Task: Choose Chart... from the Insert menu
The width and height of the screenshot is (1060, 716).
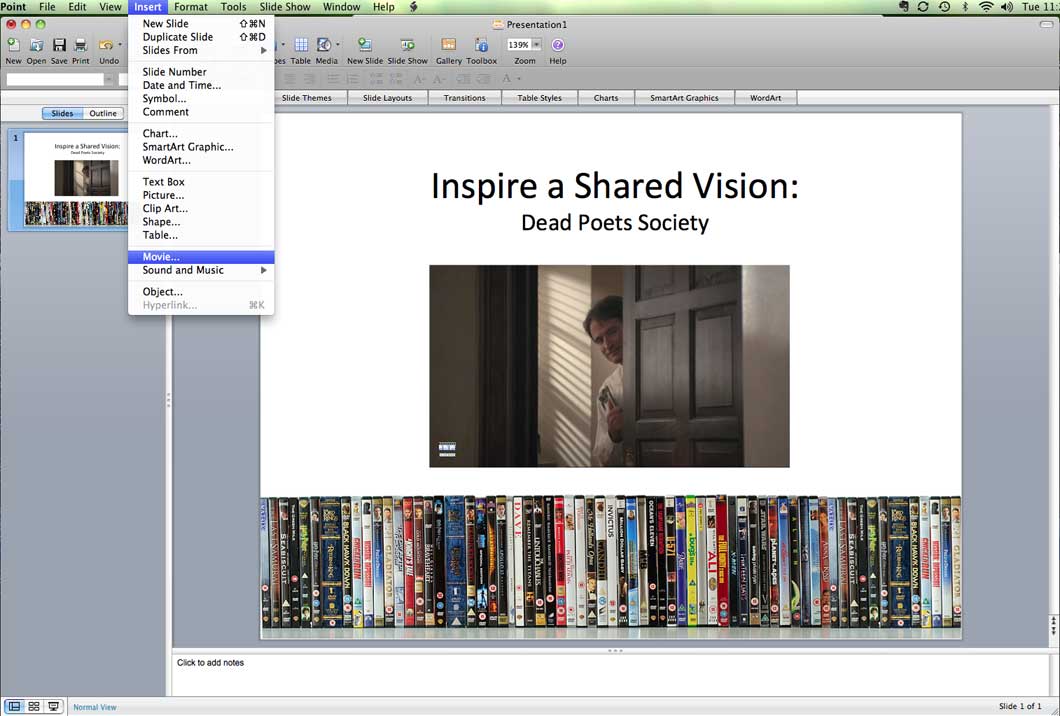Action: pos(201,133)
